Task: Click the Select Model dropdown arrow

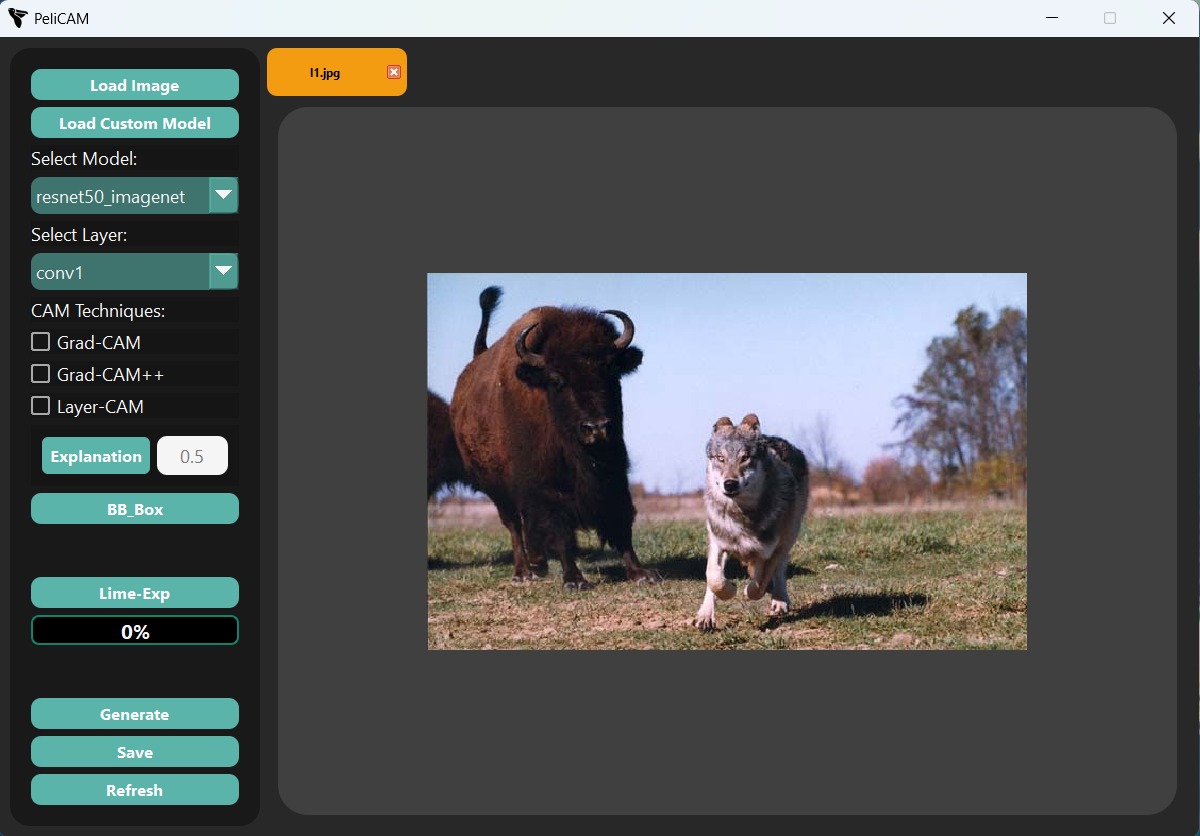Action: [224, 195]
